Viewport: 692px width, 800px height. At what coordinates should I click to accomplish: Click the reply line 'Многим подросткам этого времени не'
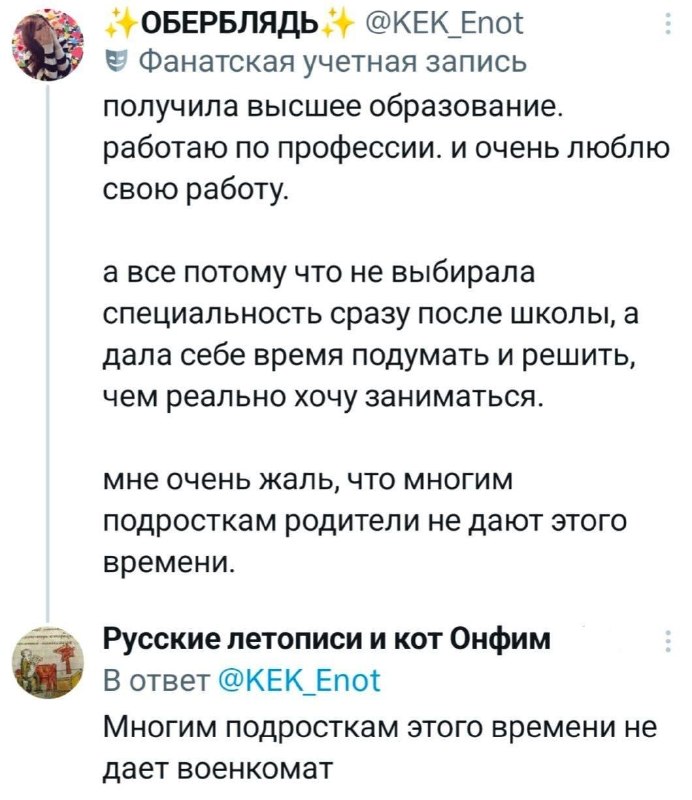pos(378,726)
